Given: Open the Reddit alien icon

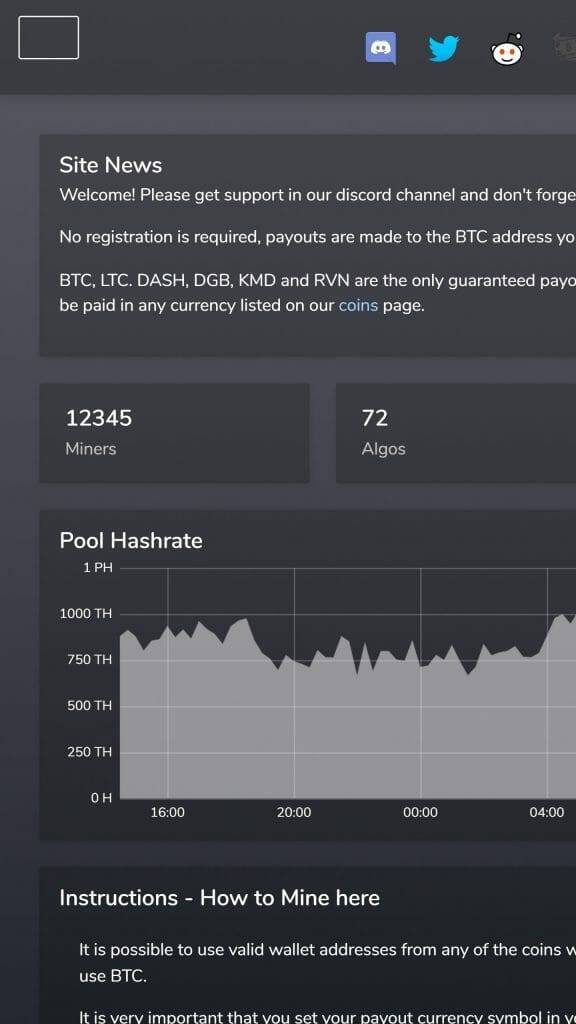Looking at the screenshot, I should 507,49.
